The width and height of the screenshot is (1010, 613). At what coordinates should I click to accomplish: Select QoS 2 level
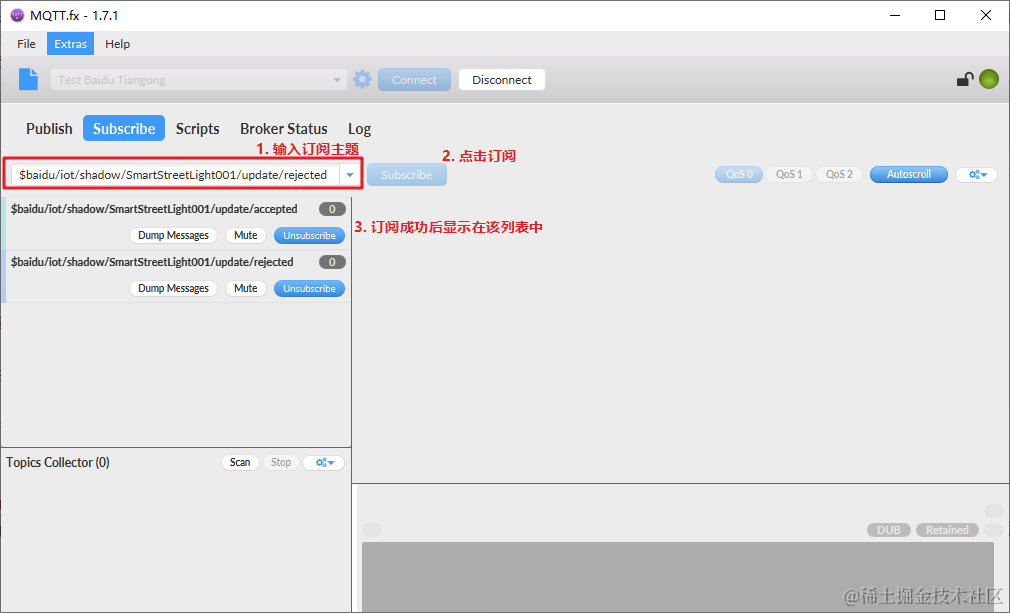pyautogui.click(x=839, y=174)
